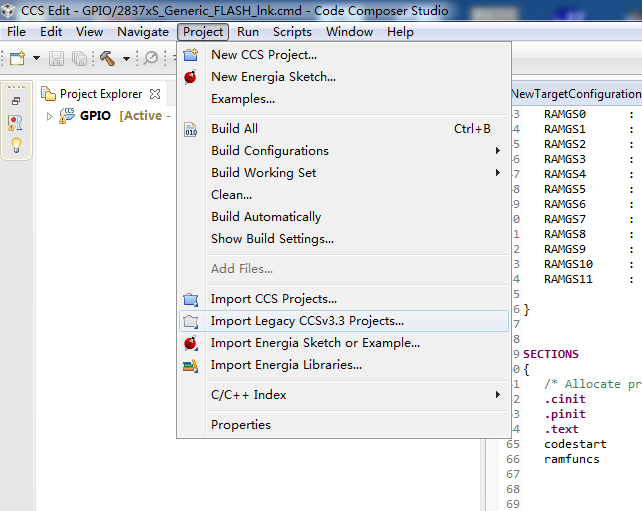Click the SECTIONS keyword in editor

tap(551, 354)
